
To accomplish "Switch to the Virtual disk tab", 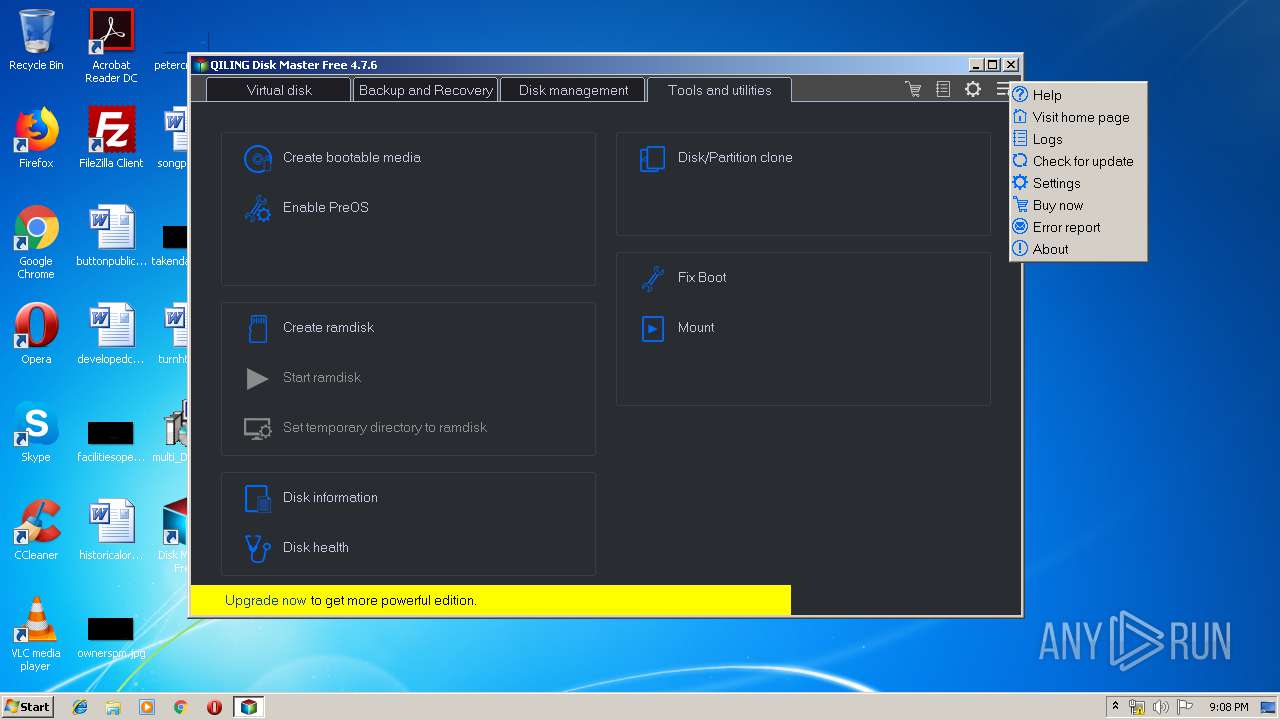I will coord(279,90).
